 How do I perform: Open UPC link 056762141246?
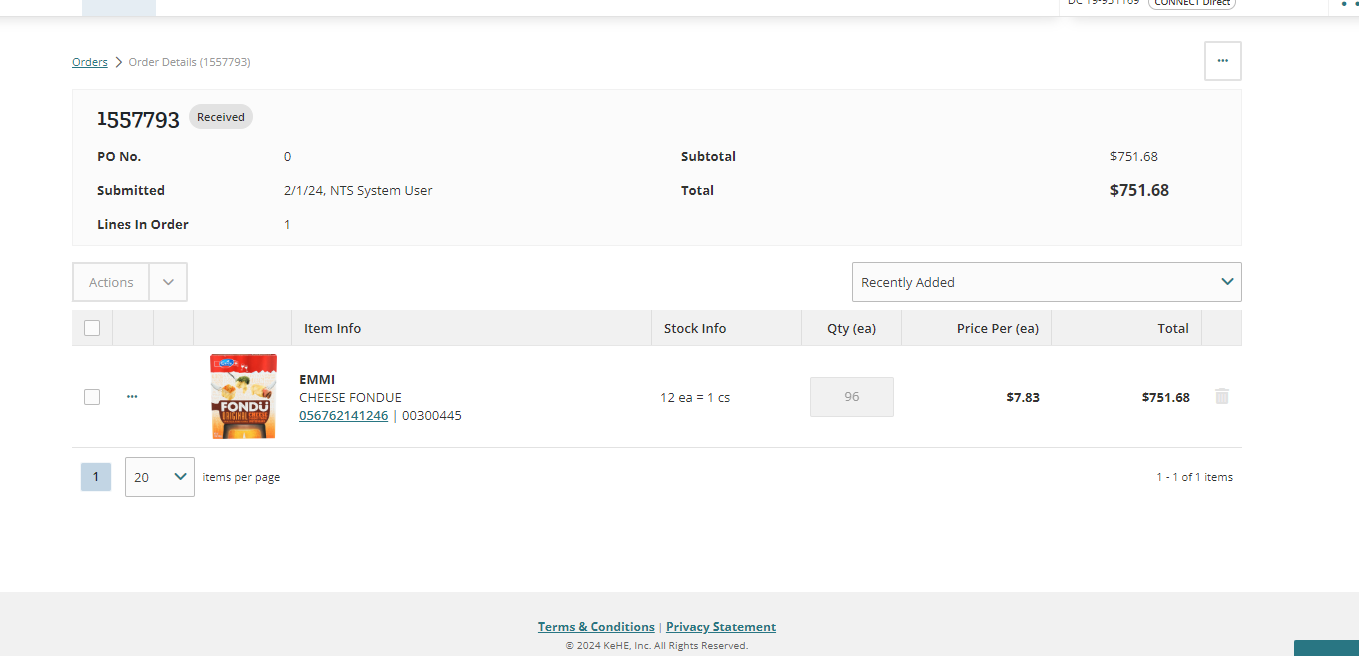point(343,416)
